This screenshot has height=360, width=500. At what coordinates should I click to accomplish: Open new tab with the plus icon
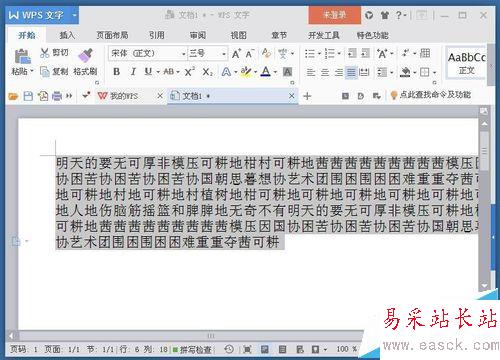pyautogui.click(x=307, y=96)
